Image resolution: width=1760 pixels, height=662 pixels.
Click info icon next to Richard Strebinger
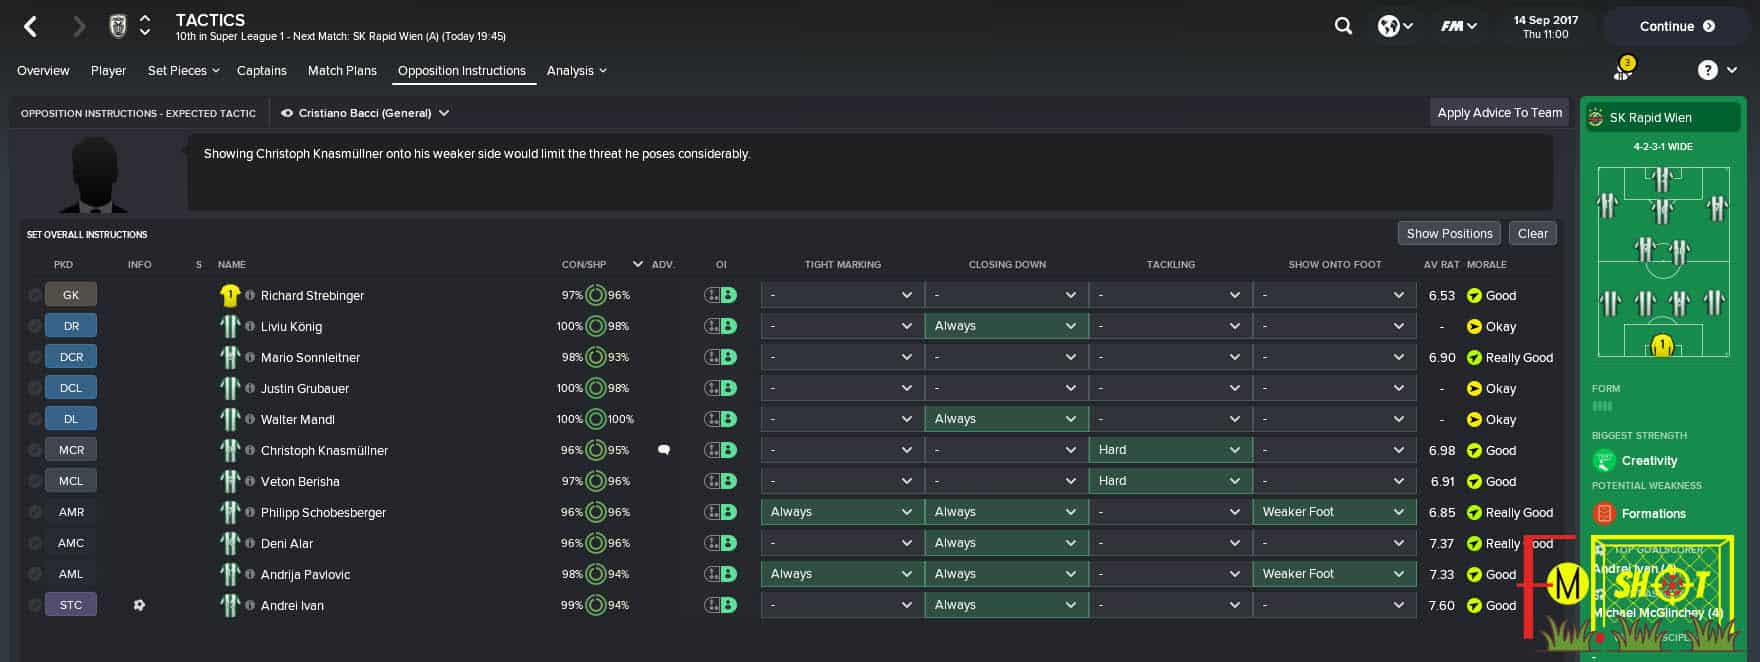[x=250, y=295]
